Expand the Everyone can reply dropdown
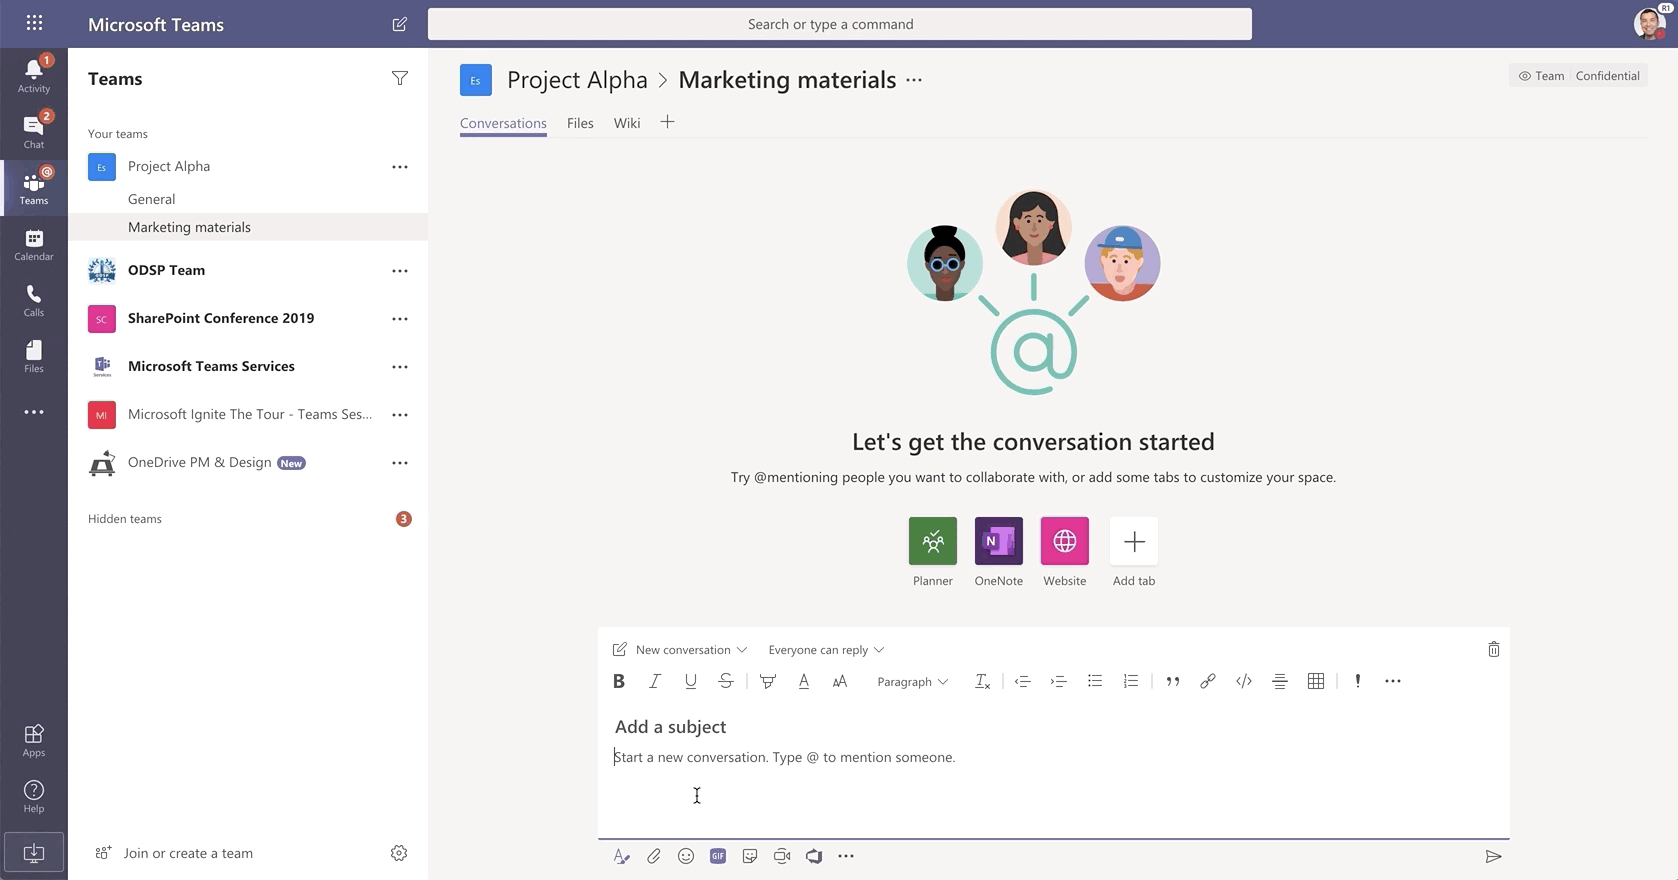The width and height of the screenshot is (1678, 880). tap(825, 650)
